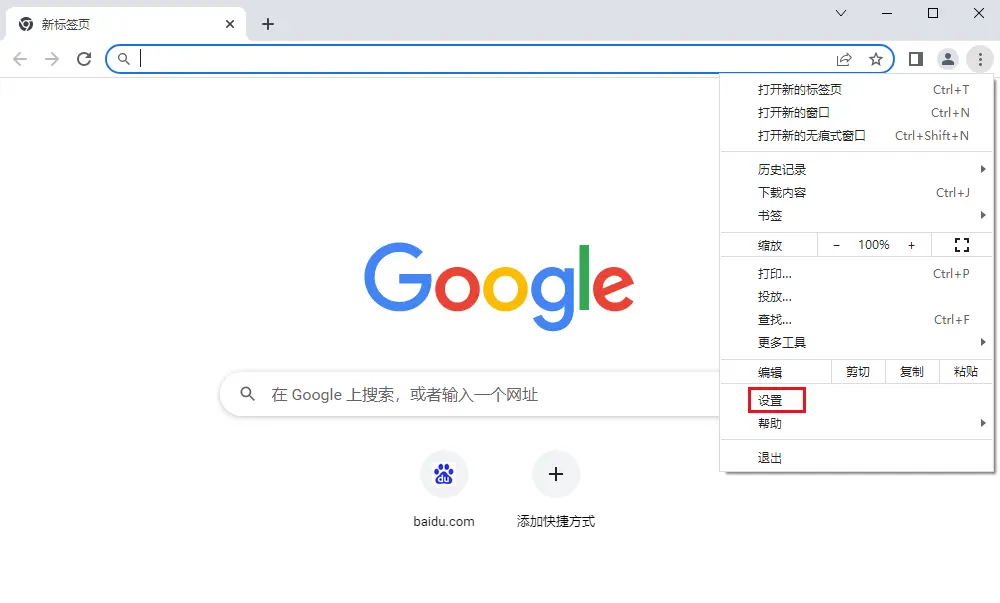1000x603 pixels.
Task: Click 添加快捷方式 add shortcut button
Action: 555,490
